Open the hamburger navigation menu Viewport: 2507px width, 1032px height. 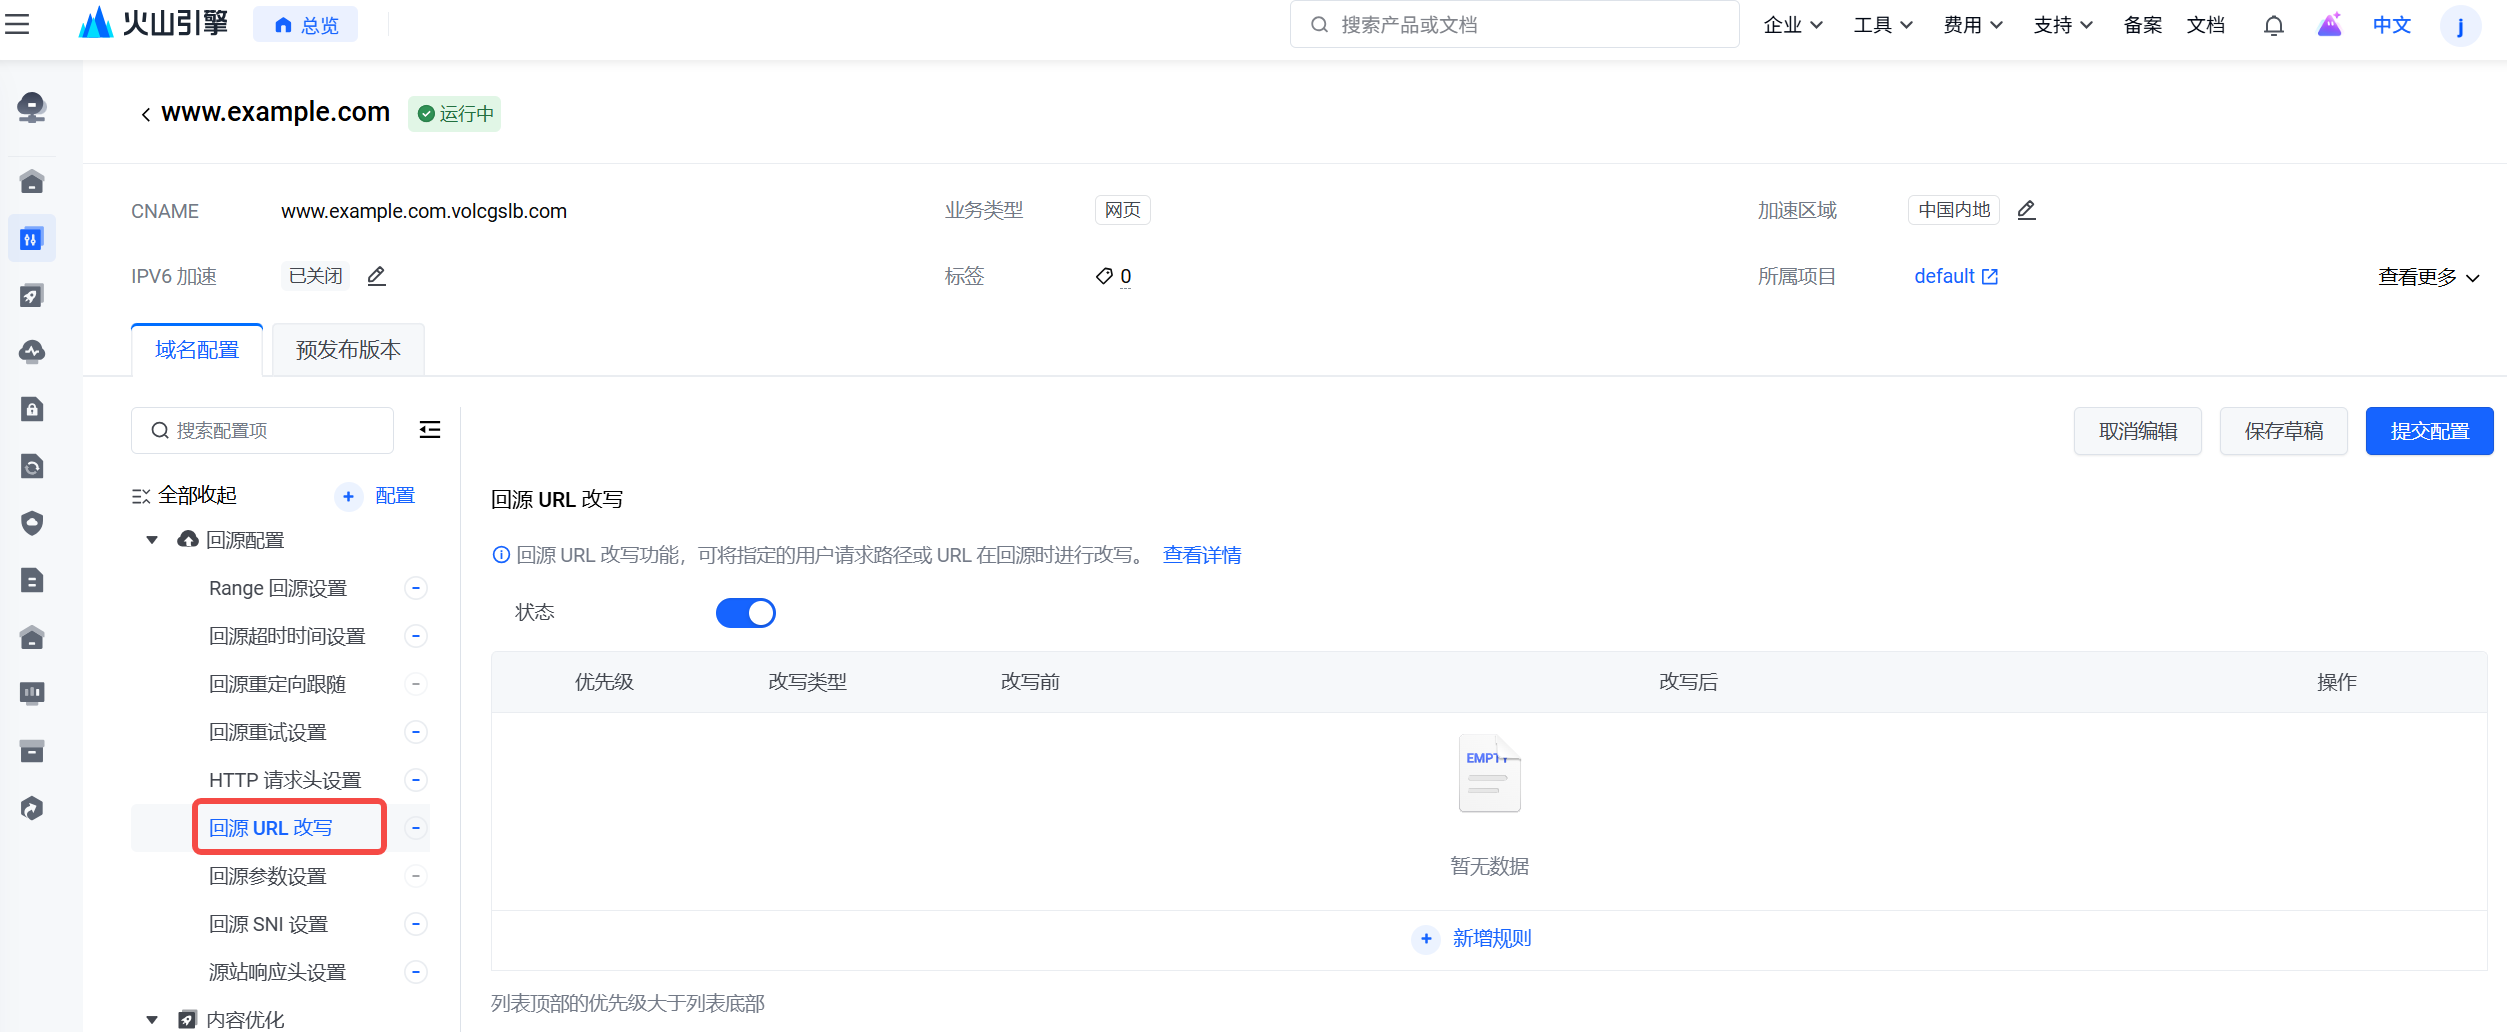pos(17,24)
